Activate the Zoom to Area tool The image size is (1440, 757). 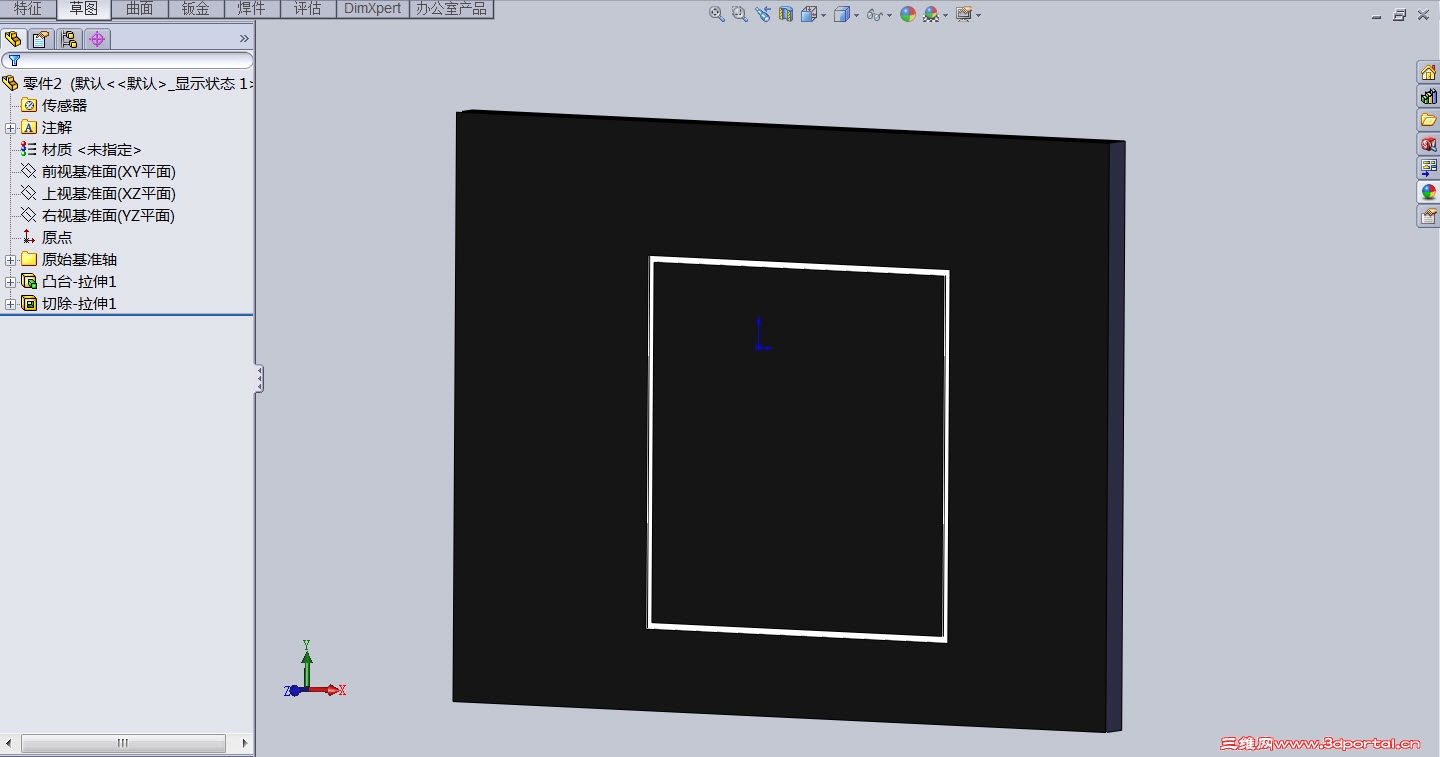[x=739, y=14]
